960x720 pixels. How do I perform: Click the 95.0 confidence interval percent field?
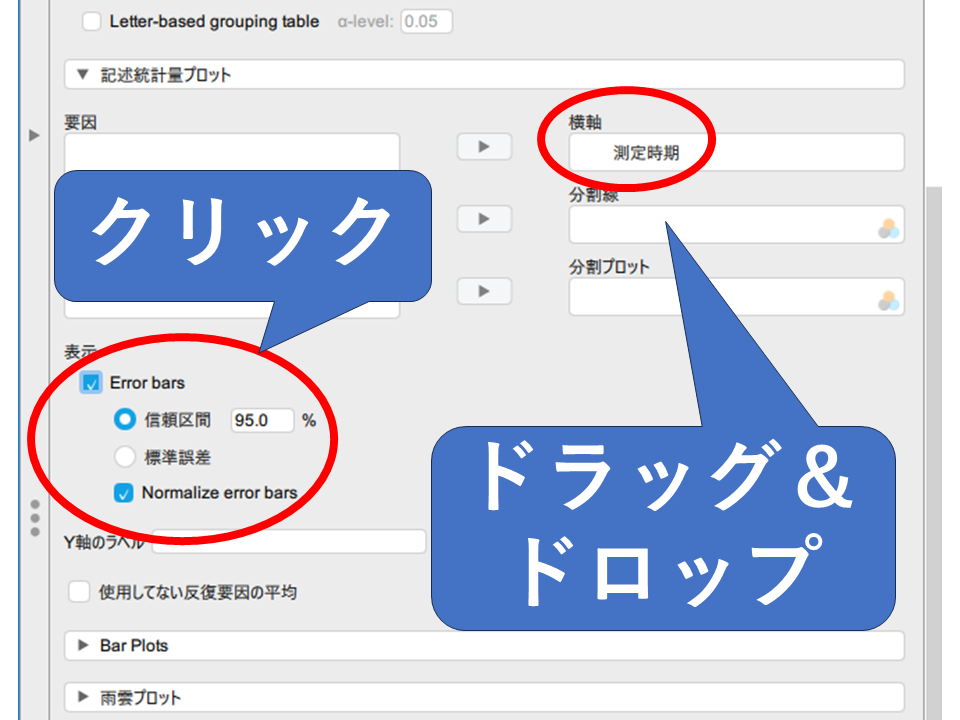click(x=262, y=421)
